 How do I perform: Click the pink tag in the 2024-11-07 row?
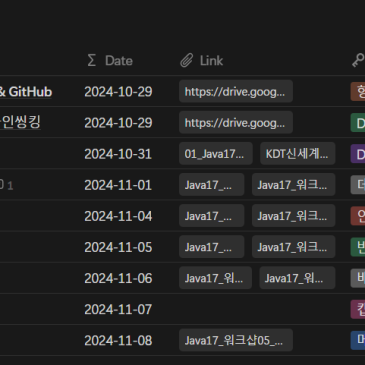point(358,309)
